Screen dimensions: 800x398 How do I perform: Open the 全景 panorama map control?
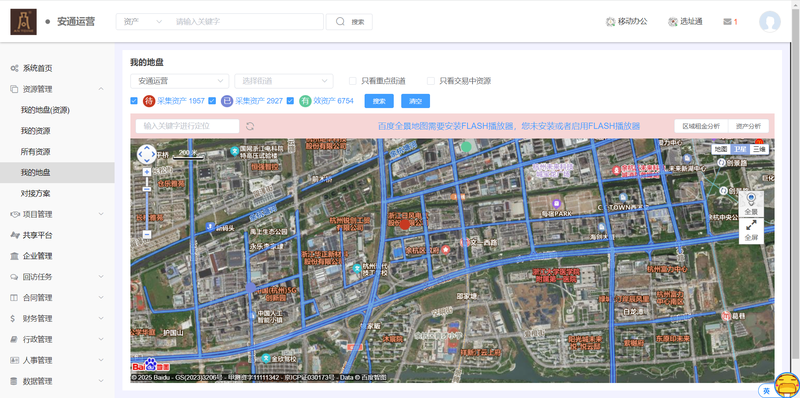(751, 204)
